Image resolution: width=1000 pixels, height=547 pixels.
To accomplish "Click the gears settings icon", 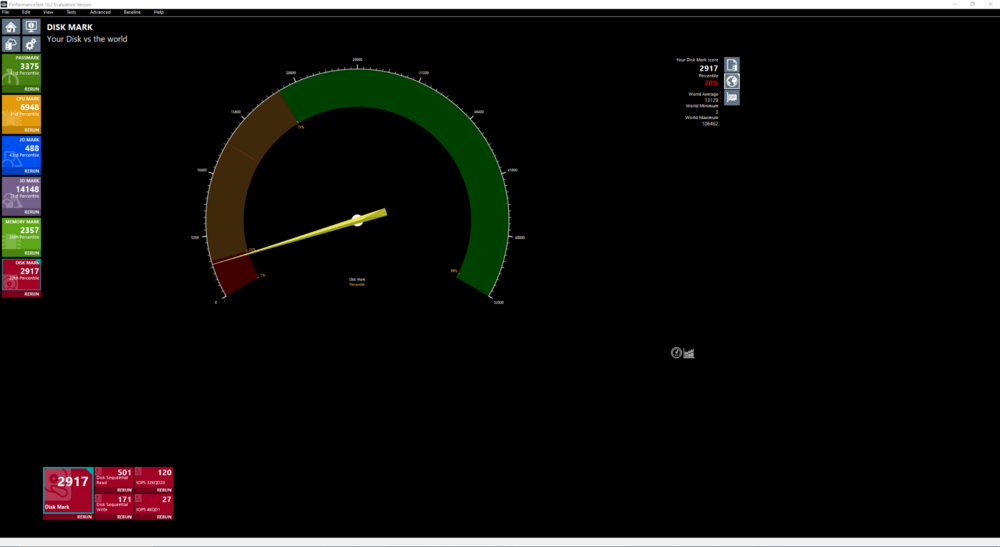I will coord(31,44).
